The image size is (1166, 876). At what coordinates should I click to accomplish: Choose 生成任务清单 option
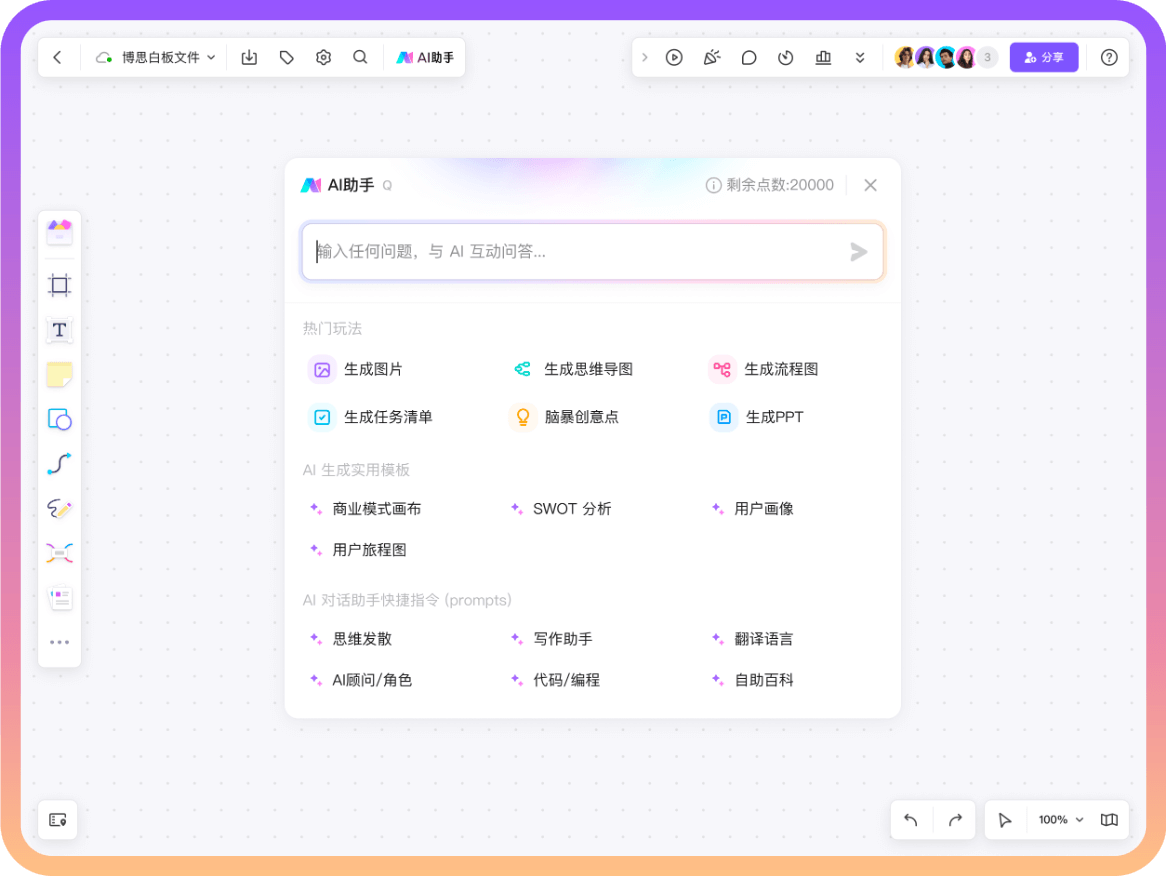tap(370, 417)
